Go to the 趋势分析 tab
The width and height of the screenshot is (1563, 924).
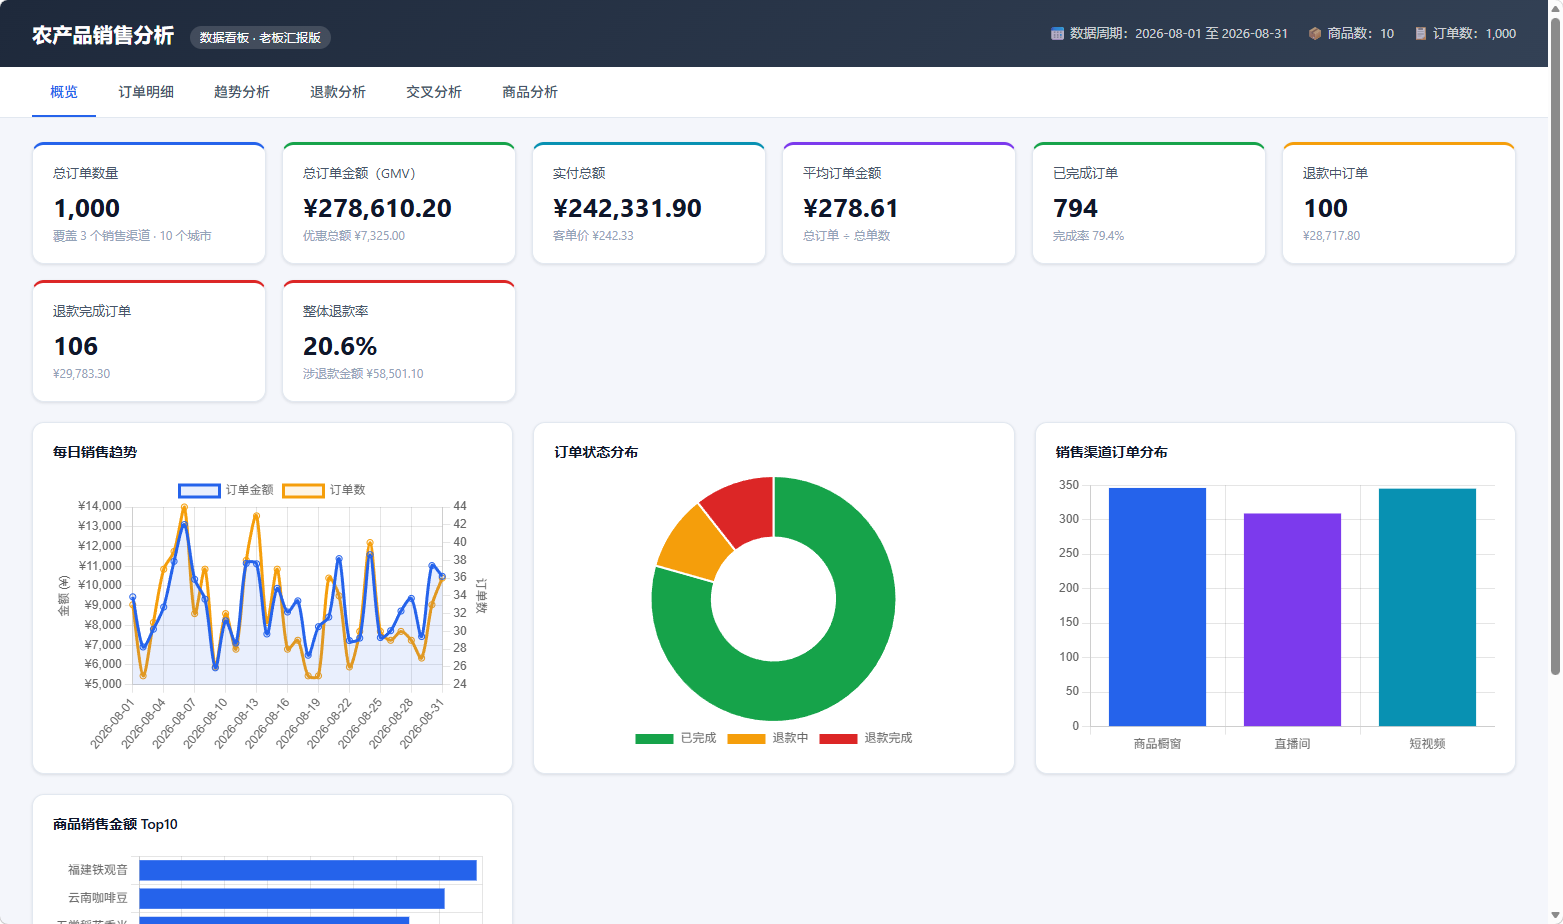[x=242, y=92]
